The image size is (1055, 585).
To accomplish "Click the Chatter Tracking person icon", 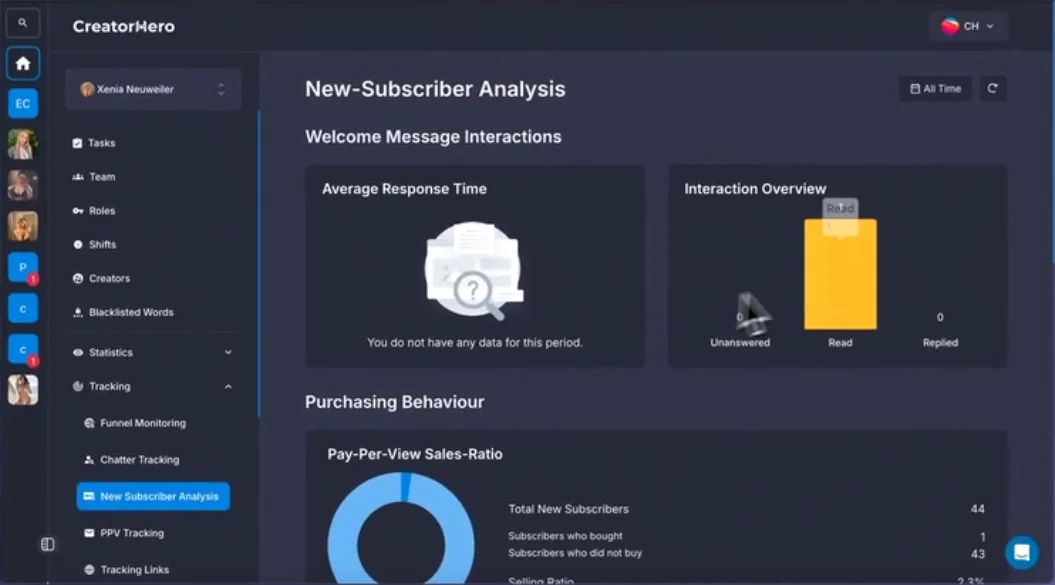I will click(x=89, y=460).
